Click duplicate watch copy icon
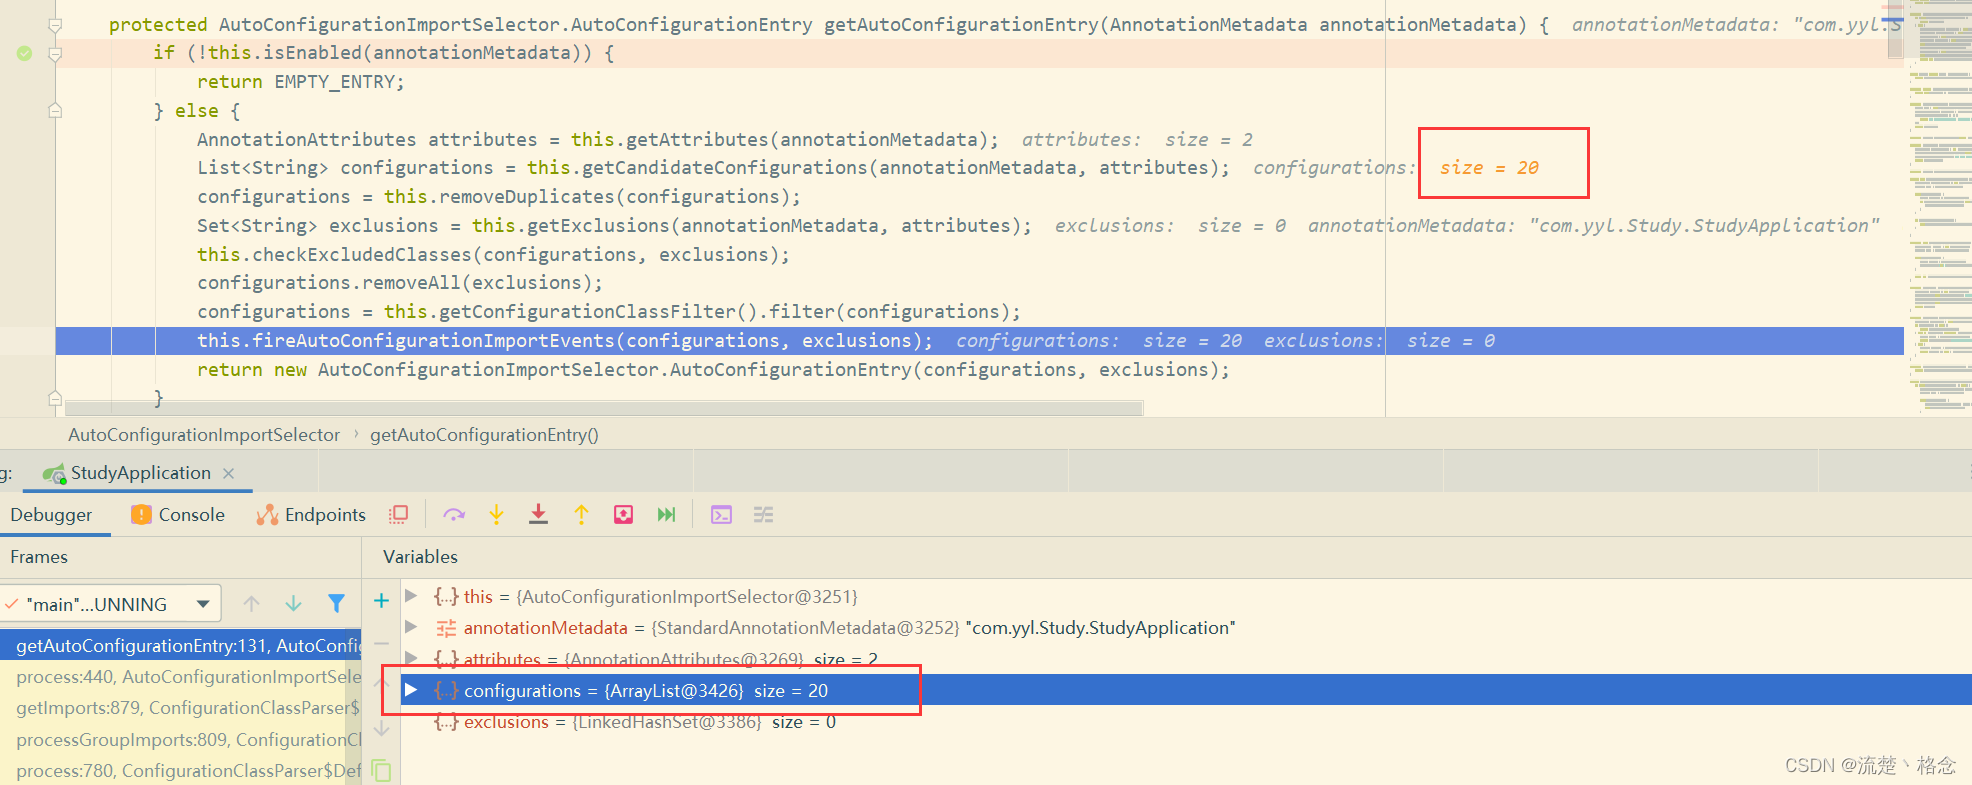1972x785 pixels. pyautogui.click(x=381, y=770)
